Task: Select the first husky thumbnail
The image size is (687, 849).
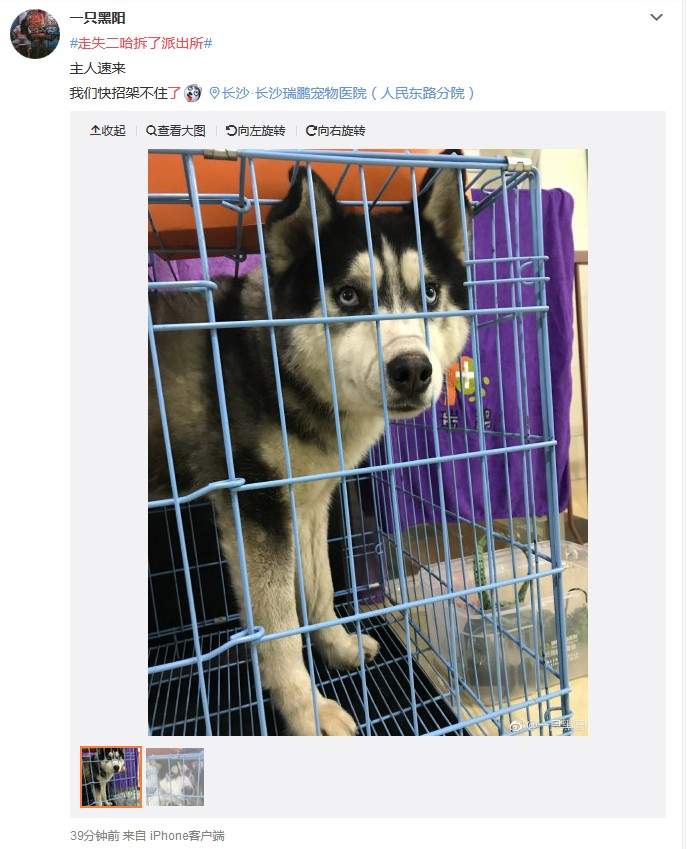Action: (111, 777)
